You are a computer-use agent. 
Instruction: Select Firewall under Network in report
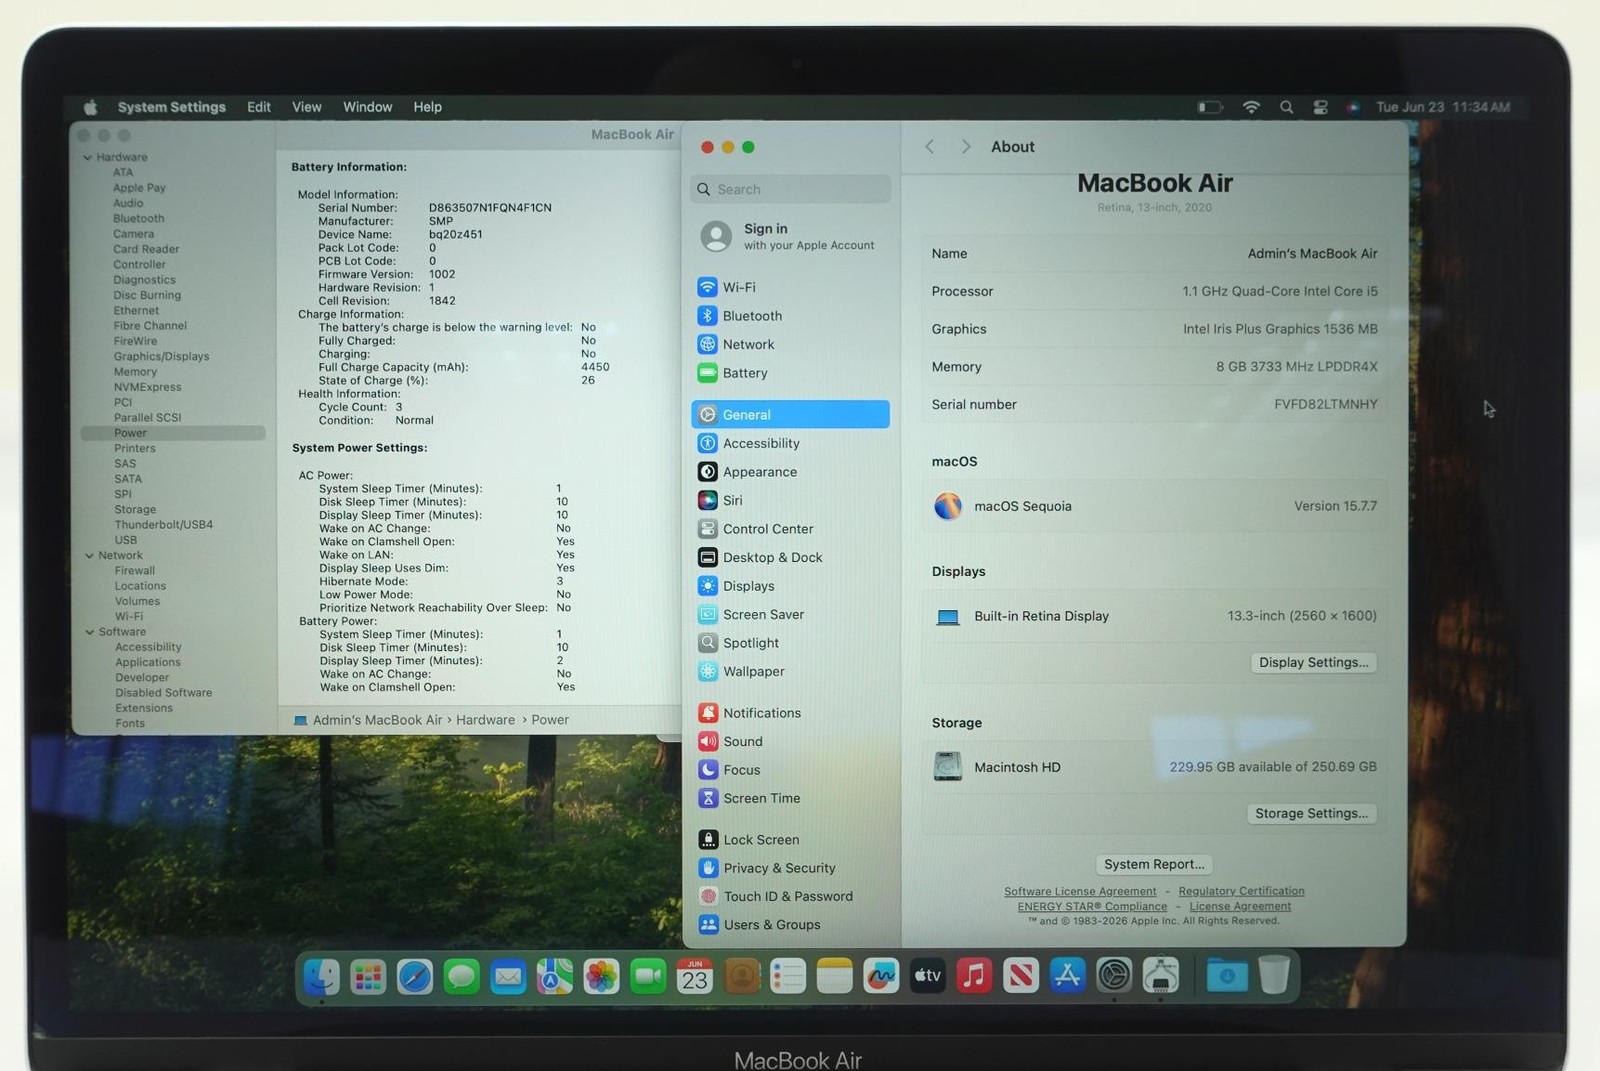click(134, 571)
